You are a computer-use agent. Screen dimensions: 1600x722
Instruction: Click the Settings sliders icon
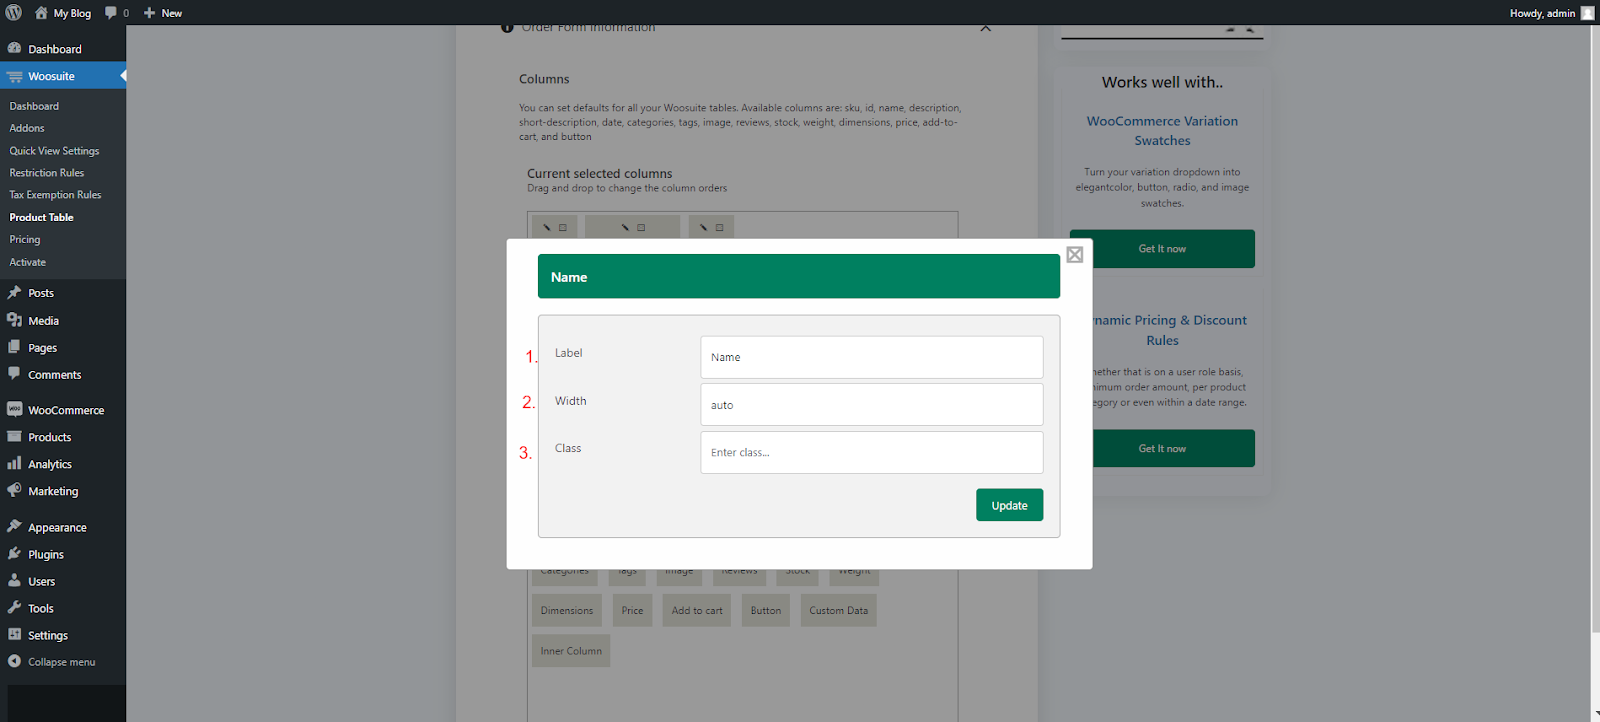tap(14, 634)
